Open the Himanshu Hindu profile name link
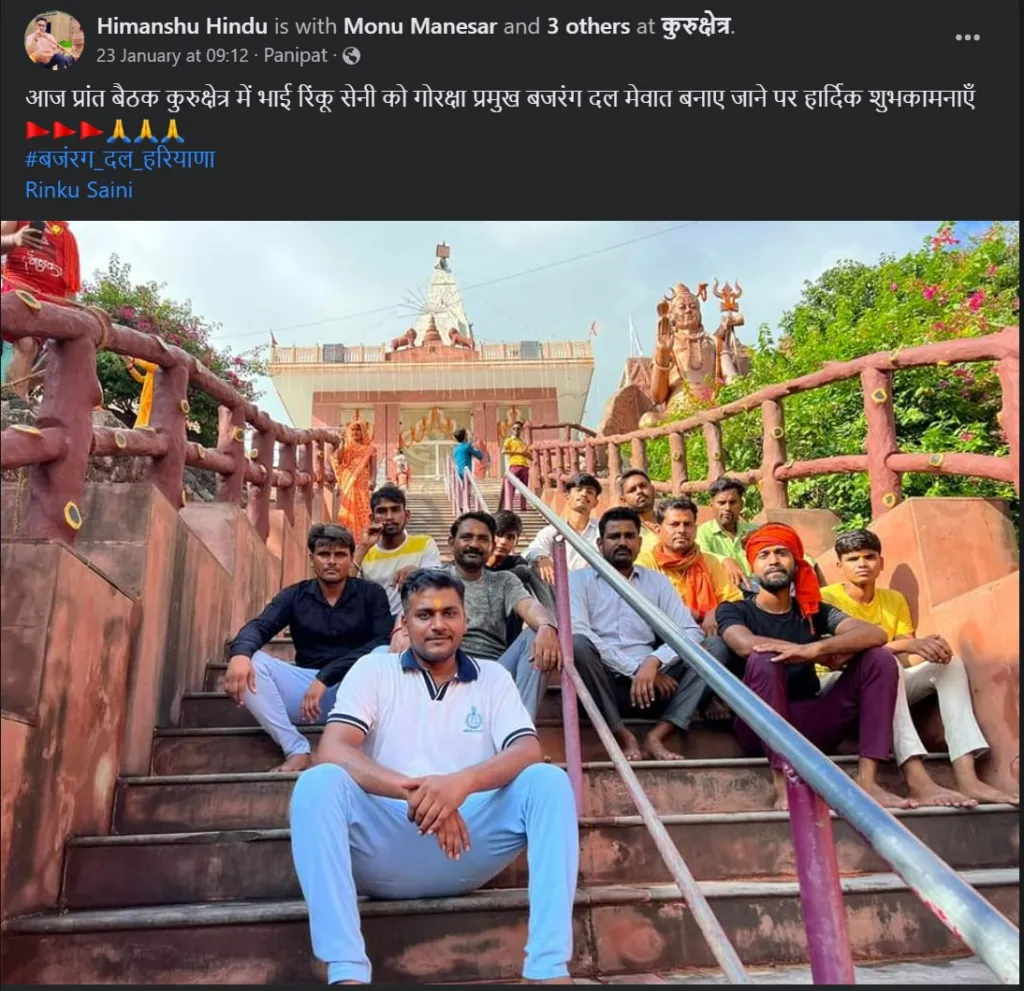Image resolution: width=1024 pixels, height=991 pixels. tap(182, 27)
